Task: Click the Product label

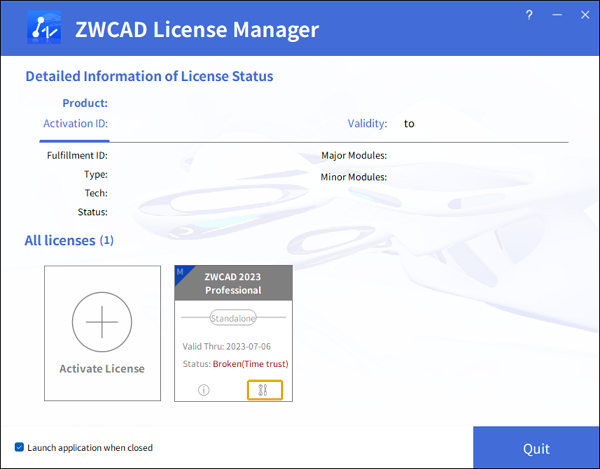Action: coord(85,103)
